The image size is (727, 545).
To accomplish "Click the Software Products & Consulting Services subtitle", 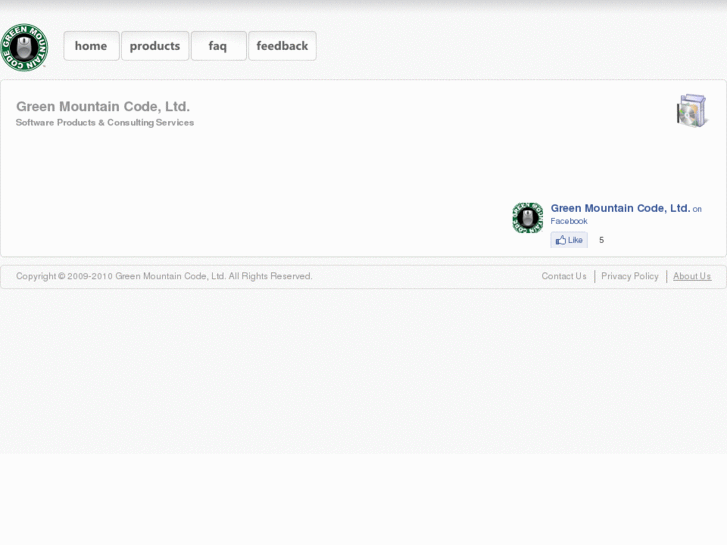I will click(x=105, y=122).
